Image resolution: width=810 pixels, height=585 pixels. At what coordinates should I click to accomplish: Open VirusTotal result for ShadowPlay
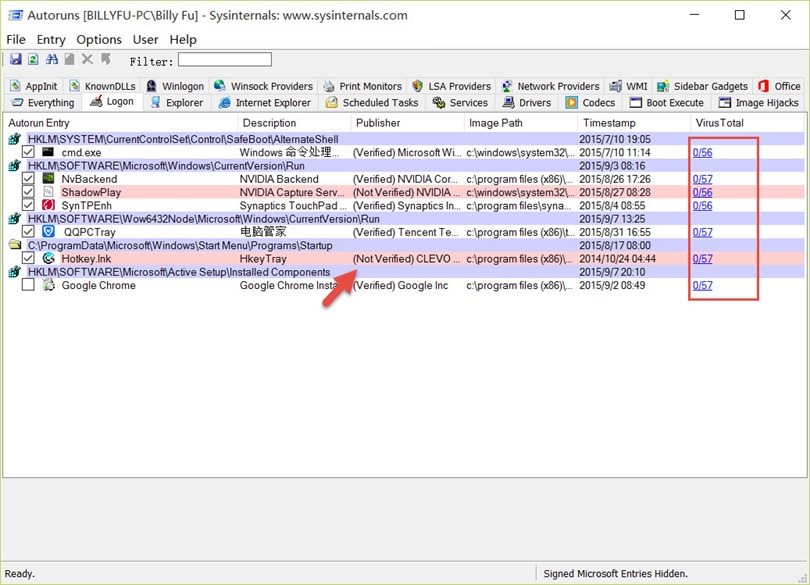(703, 192)
